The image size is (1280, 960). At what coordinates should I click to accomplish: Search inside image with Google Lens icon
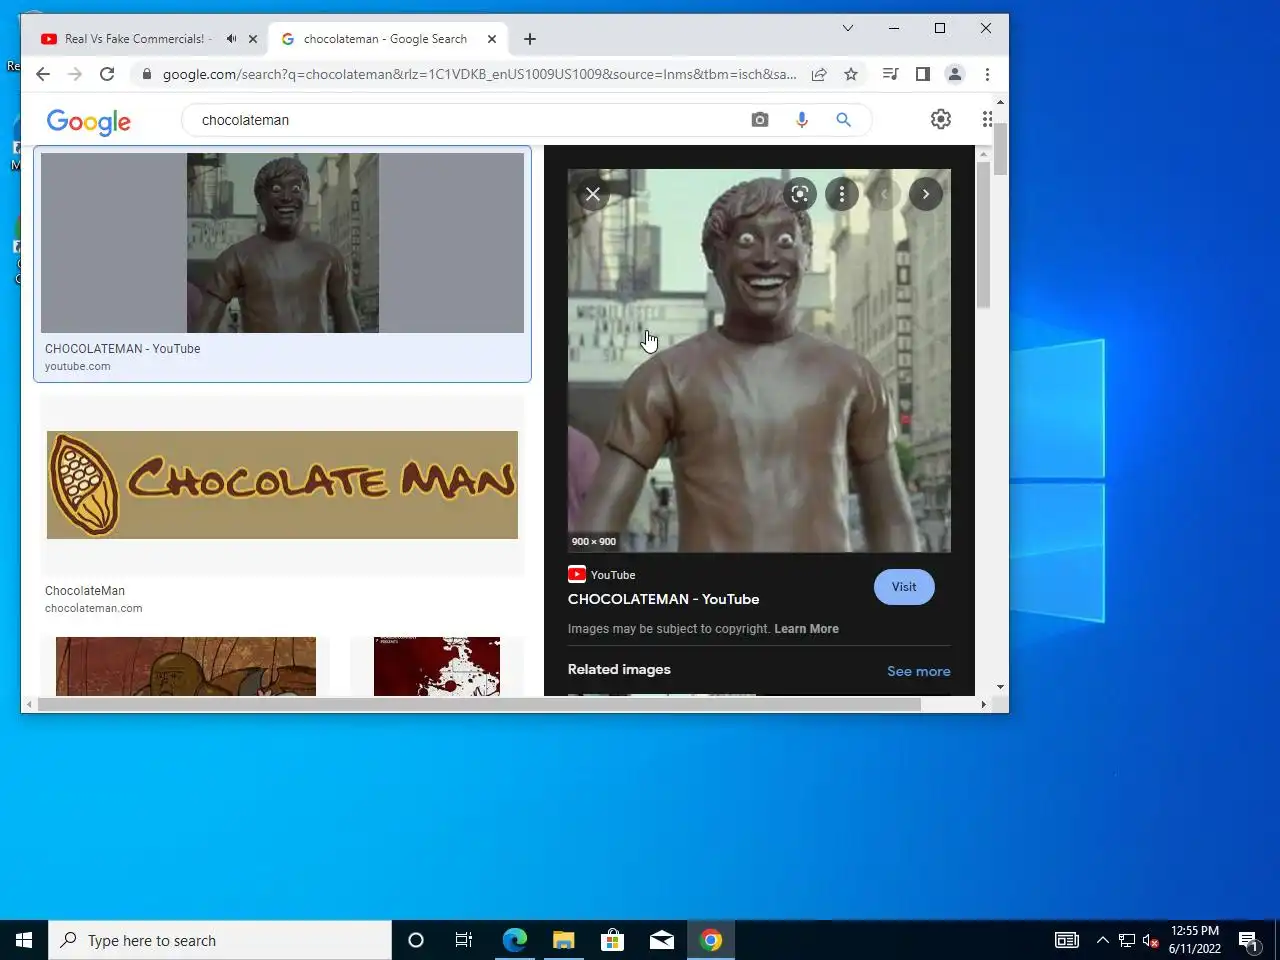[x=800, y=194]
